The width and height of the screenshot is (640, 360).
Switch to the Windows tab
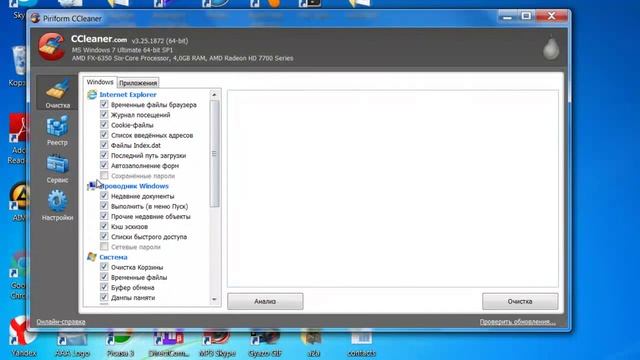click(x=100, y=82)
